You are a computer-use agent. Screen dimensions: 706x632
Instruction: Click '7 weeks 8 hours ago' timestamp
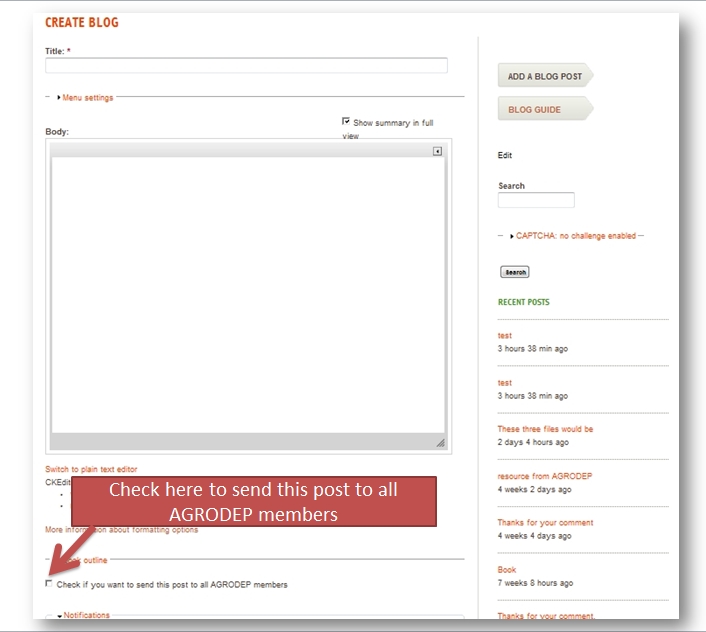click(x=535, y=583)
